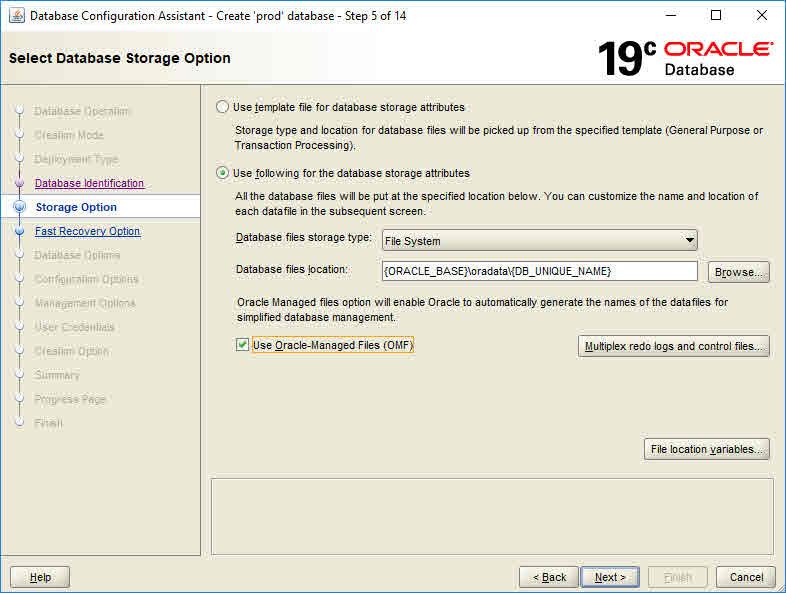Go to the Database Identification step
The height and width of the screenshot is (593, 786).
pyautogui.click(x=89, y=183)
